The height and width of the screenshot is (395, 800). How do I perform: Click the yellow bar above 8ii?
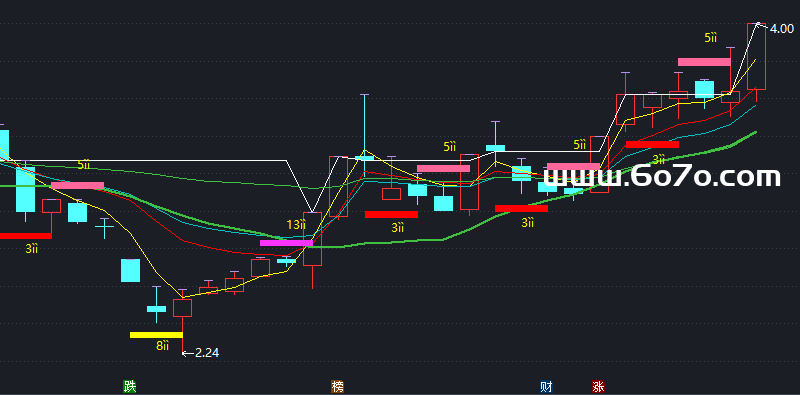point(156,335)
